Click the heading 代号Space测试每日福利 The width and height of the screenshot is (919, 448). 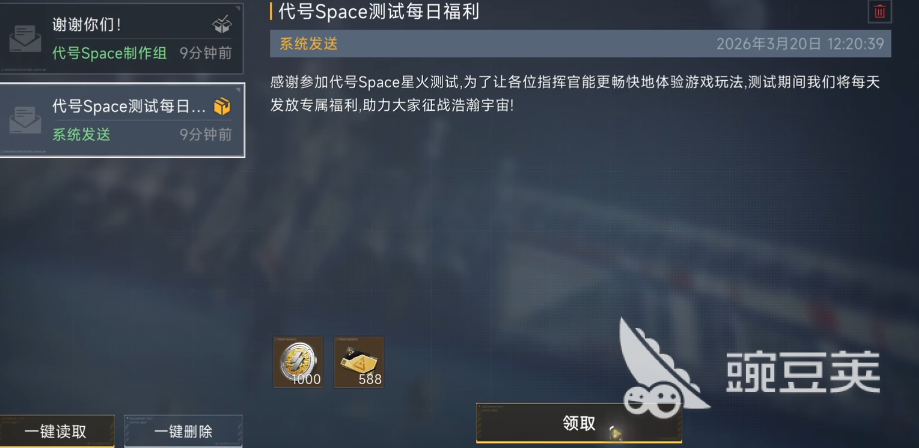[x=379, y=11]
